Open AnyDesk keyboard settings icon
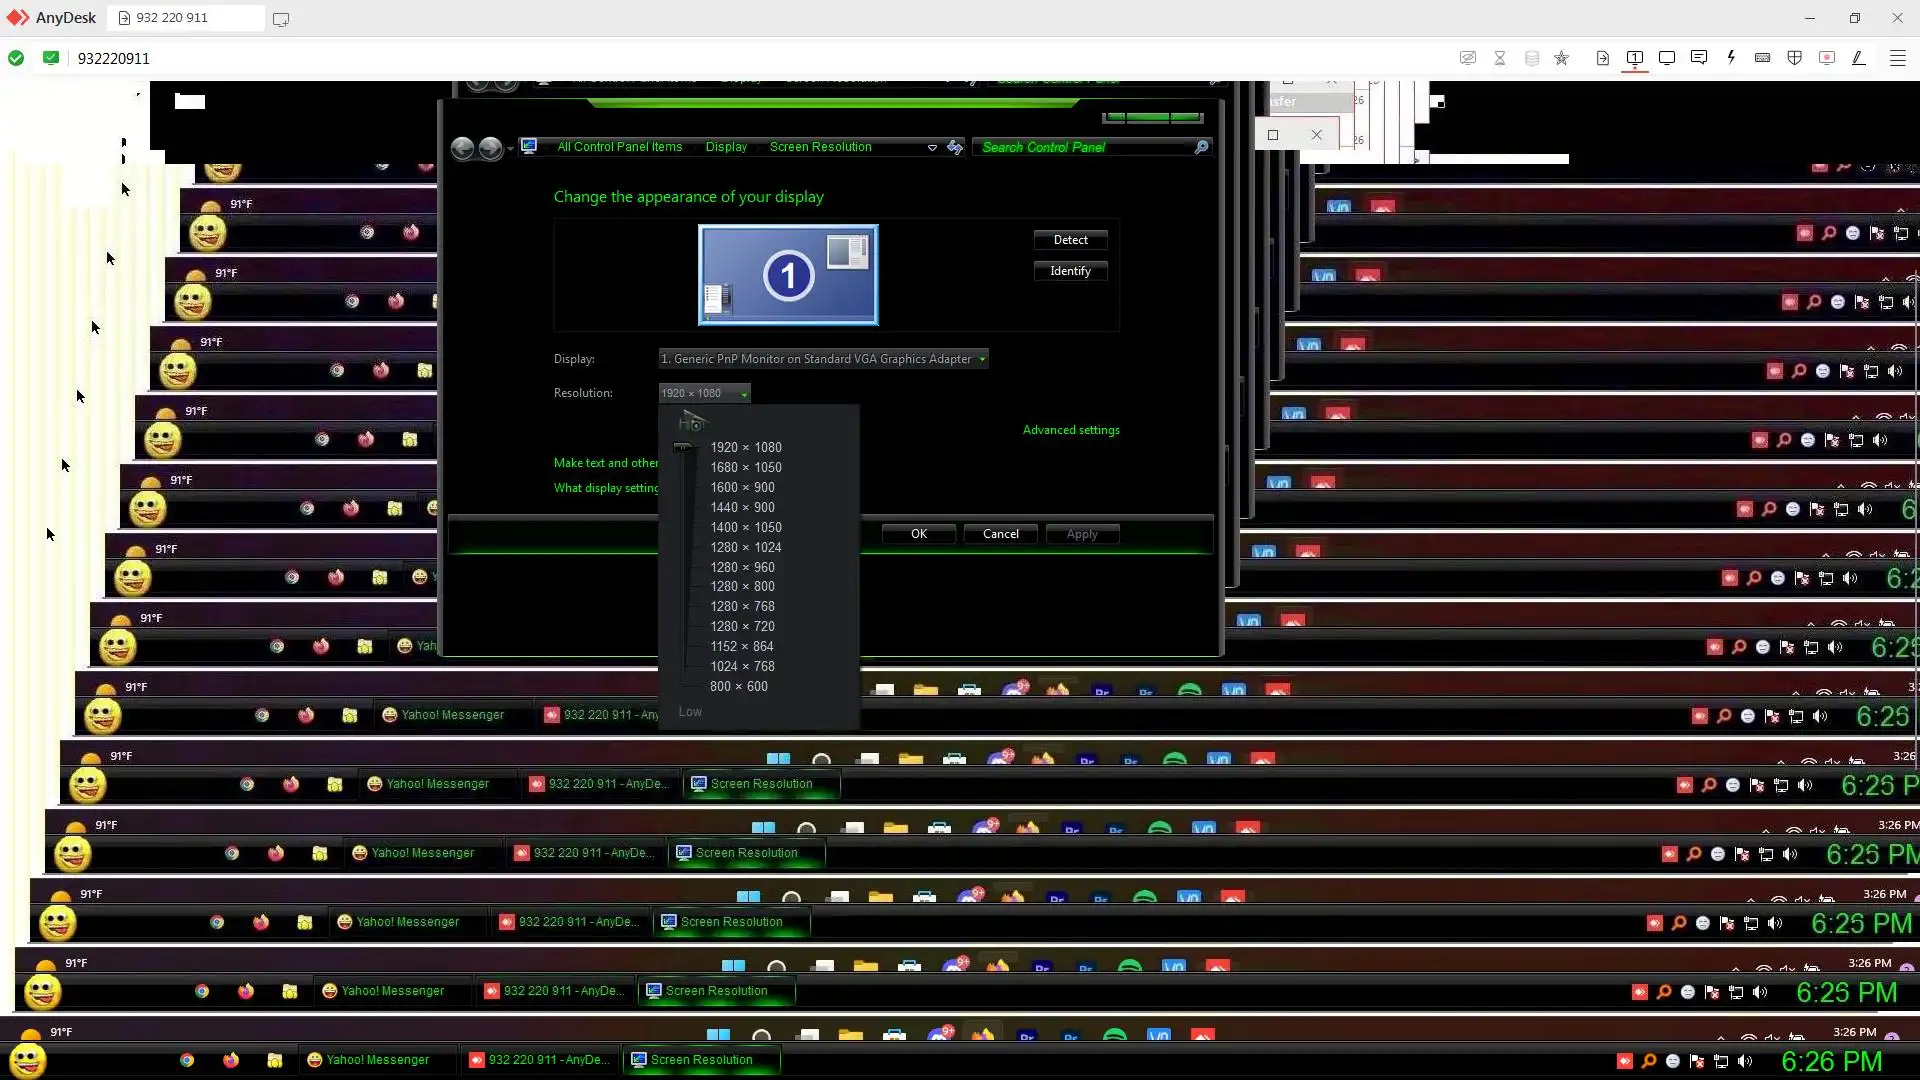Screen dimensions: 1920x1080 click(x=1763, y=58)
